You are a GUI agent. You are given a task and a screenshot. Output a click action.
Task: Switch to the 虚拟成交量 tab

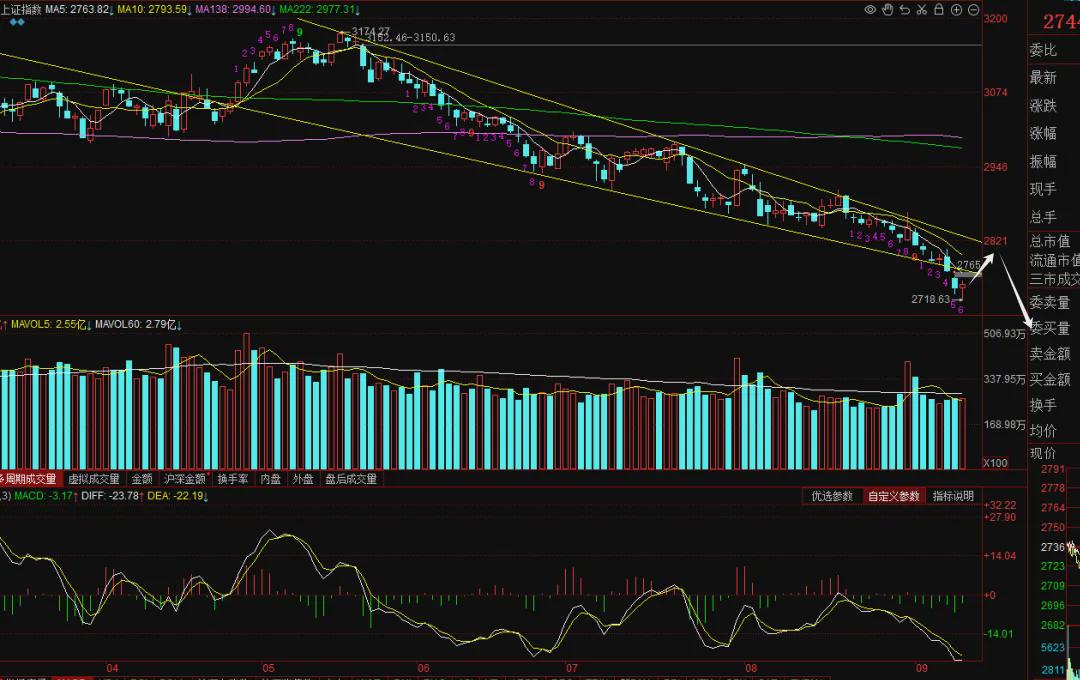94,478
